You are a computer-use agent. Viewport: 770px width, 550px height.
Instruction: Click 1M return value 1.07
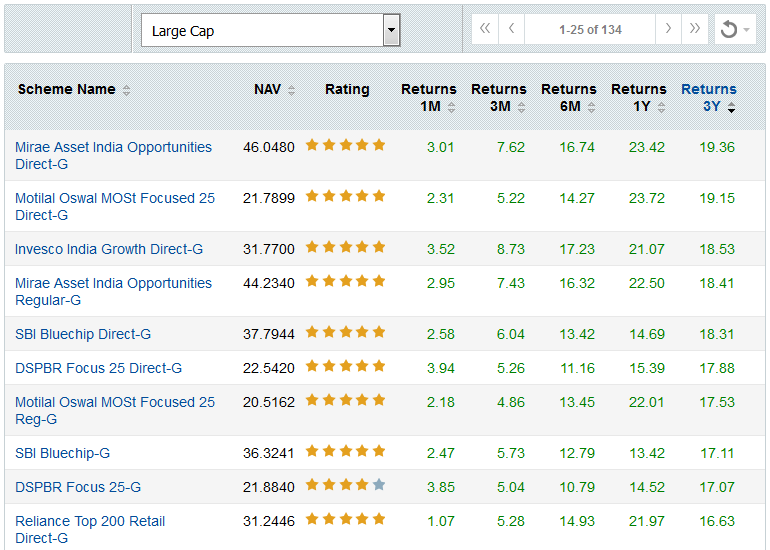(440, 521)
